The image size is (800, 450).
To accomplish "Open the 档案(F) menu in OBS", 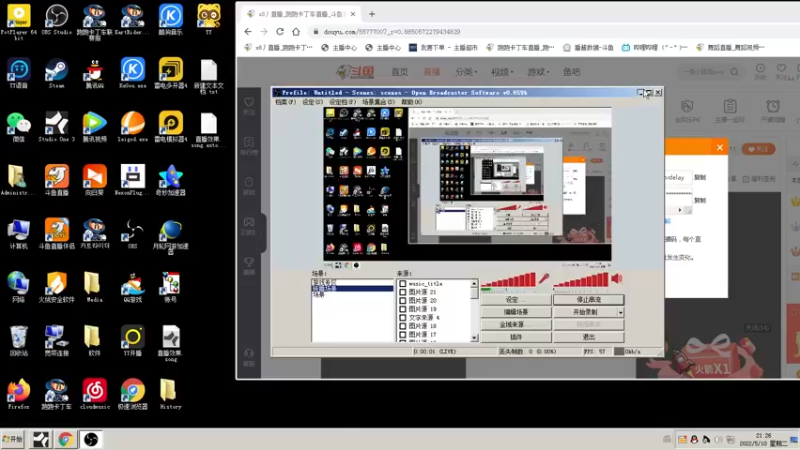I will (285, 102).
